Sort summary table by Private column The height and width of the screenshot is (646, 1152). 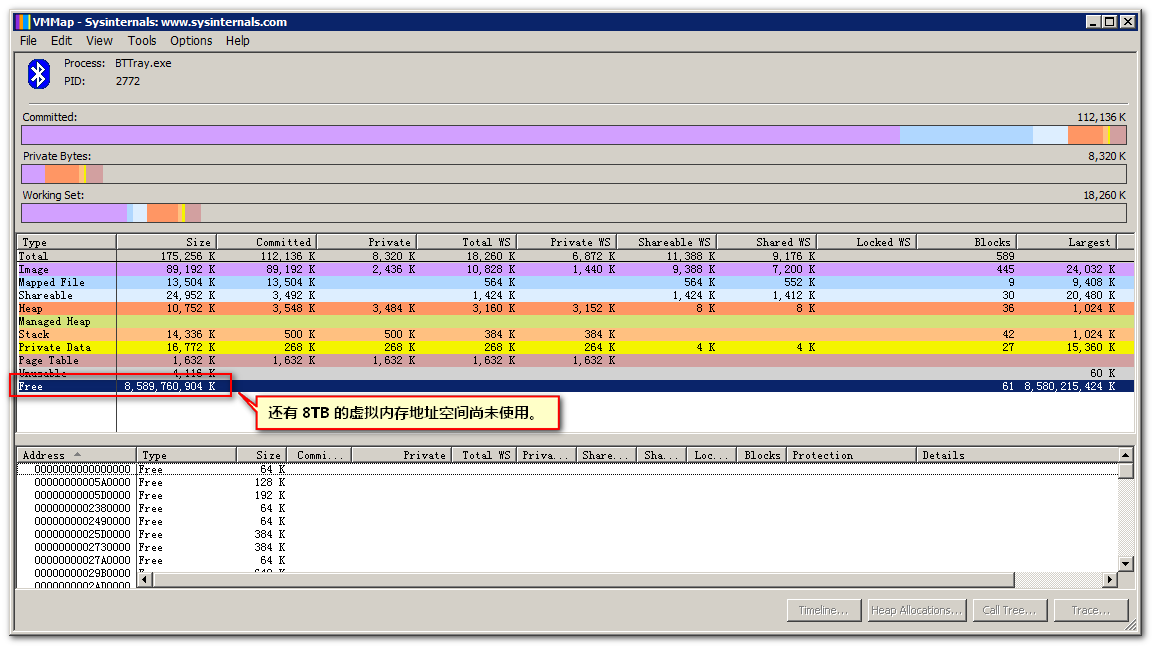(366, 242)
